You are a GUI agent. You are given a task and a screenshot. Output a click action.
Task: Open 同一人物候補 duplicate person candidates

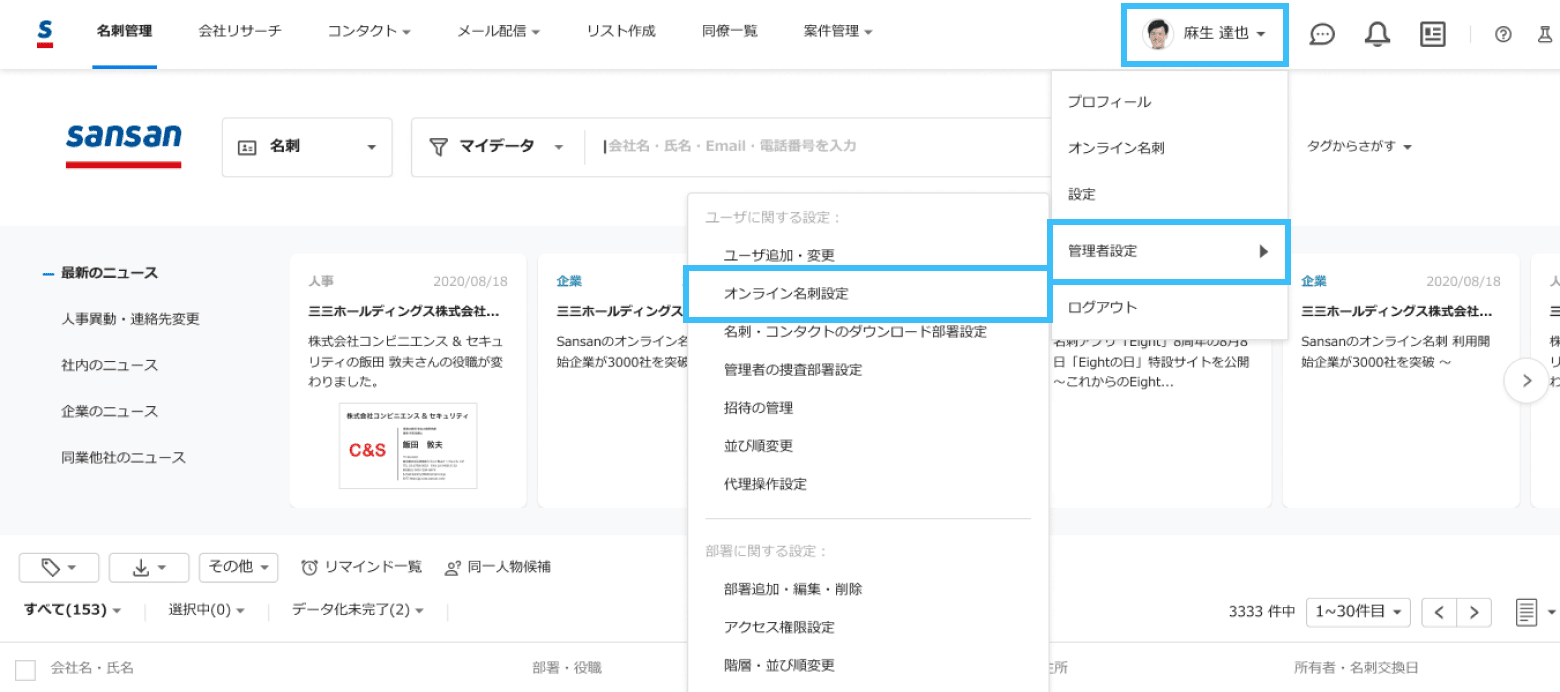coord(498,567)
